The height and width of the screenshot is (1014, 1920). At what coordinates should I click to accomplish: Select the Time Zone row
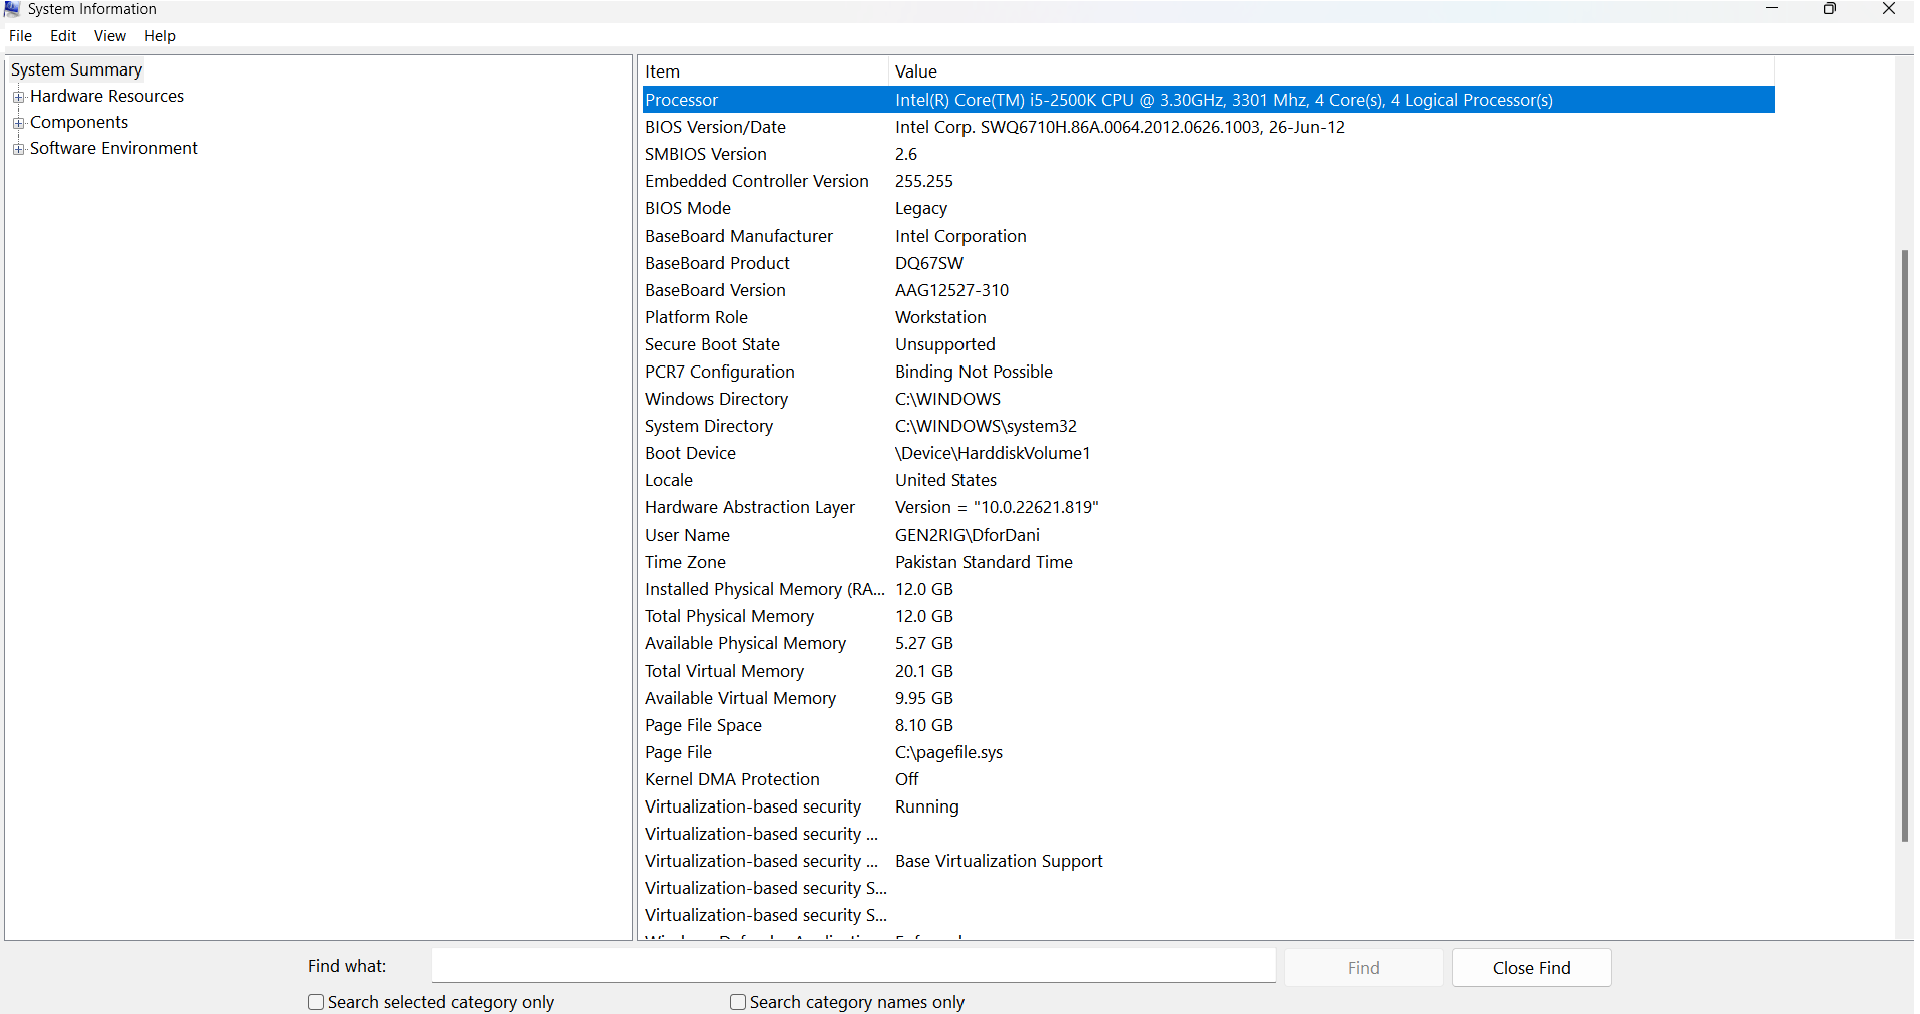coord(1208,562)
